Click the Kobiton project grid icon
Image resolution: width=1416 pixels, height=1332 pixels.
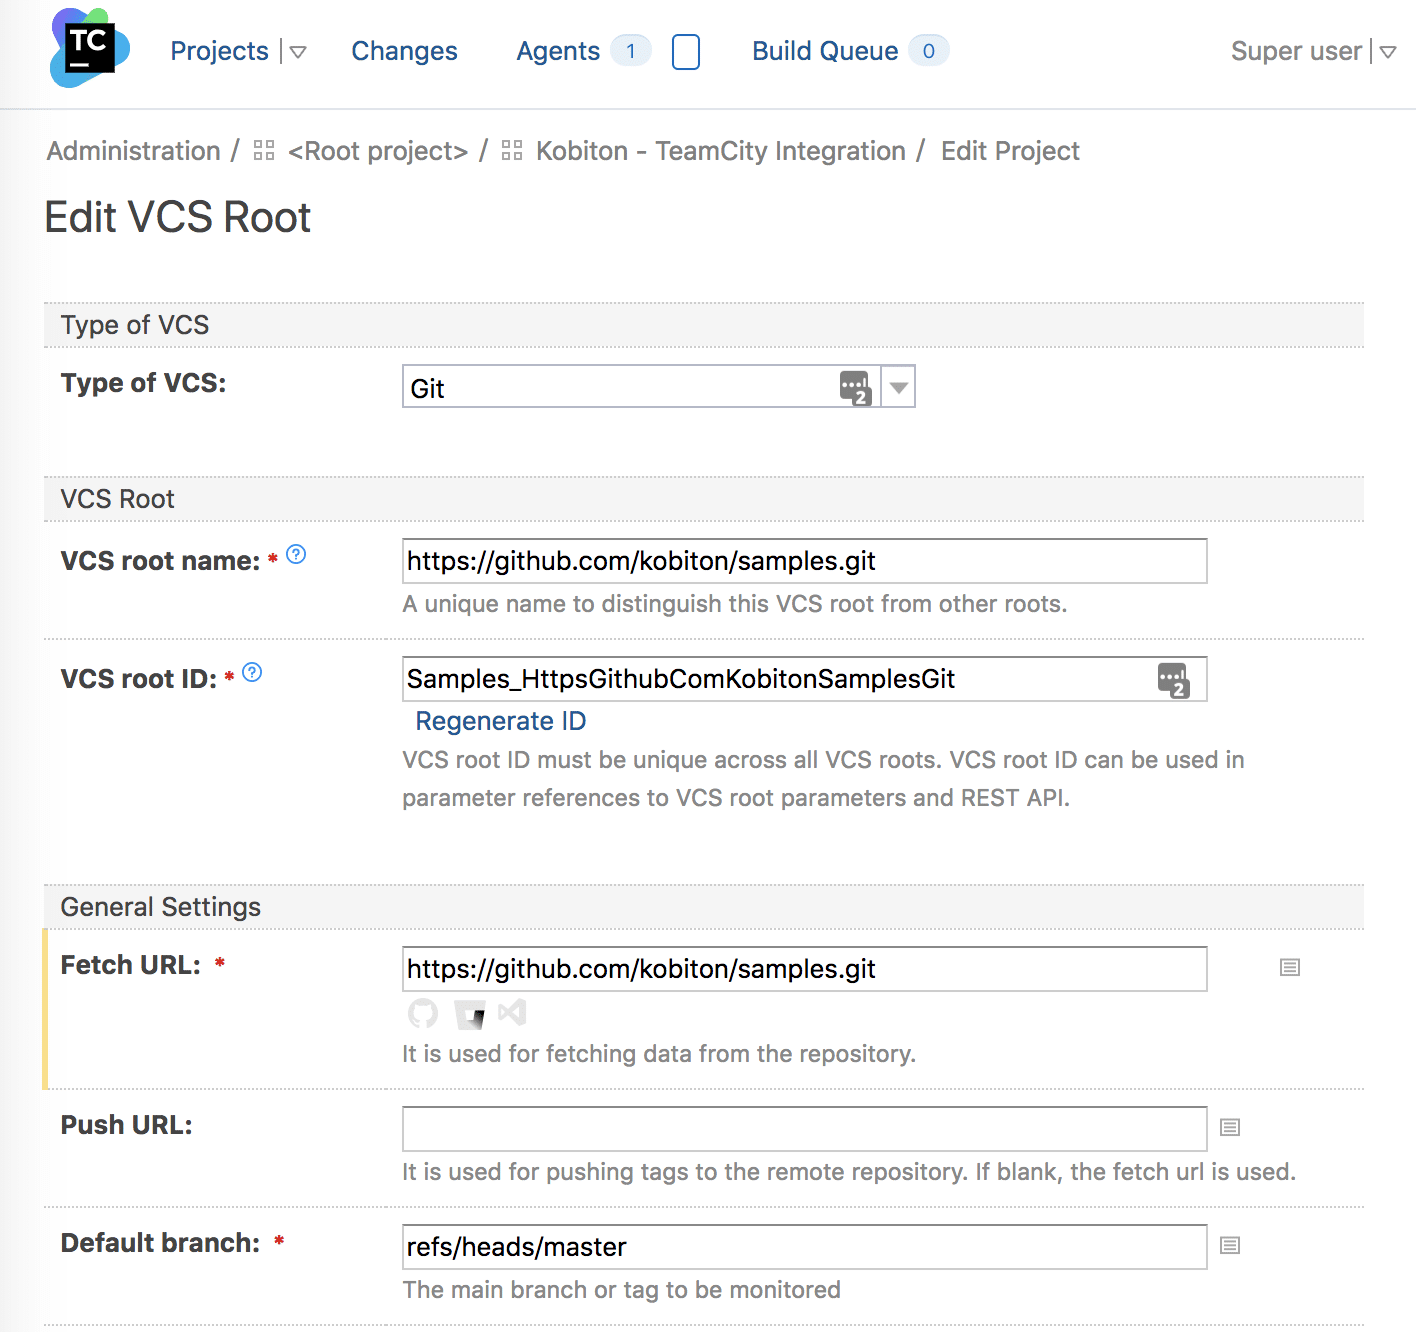point(512,150)
